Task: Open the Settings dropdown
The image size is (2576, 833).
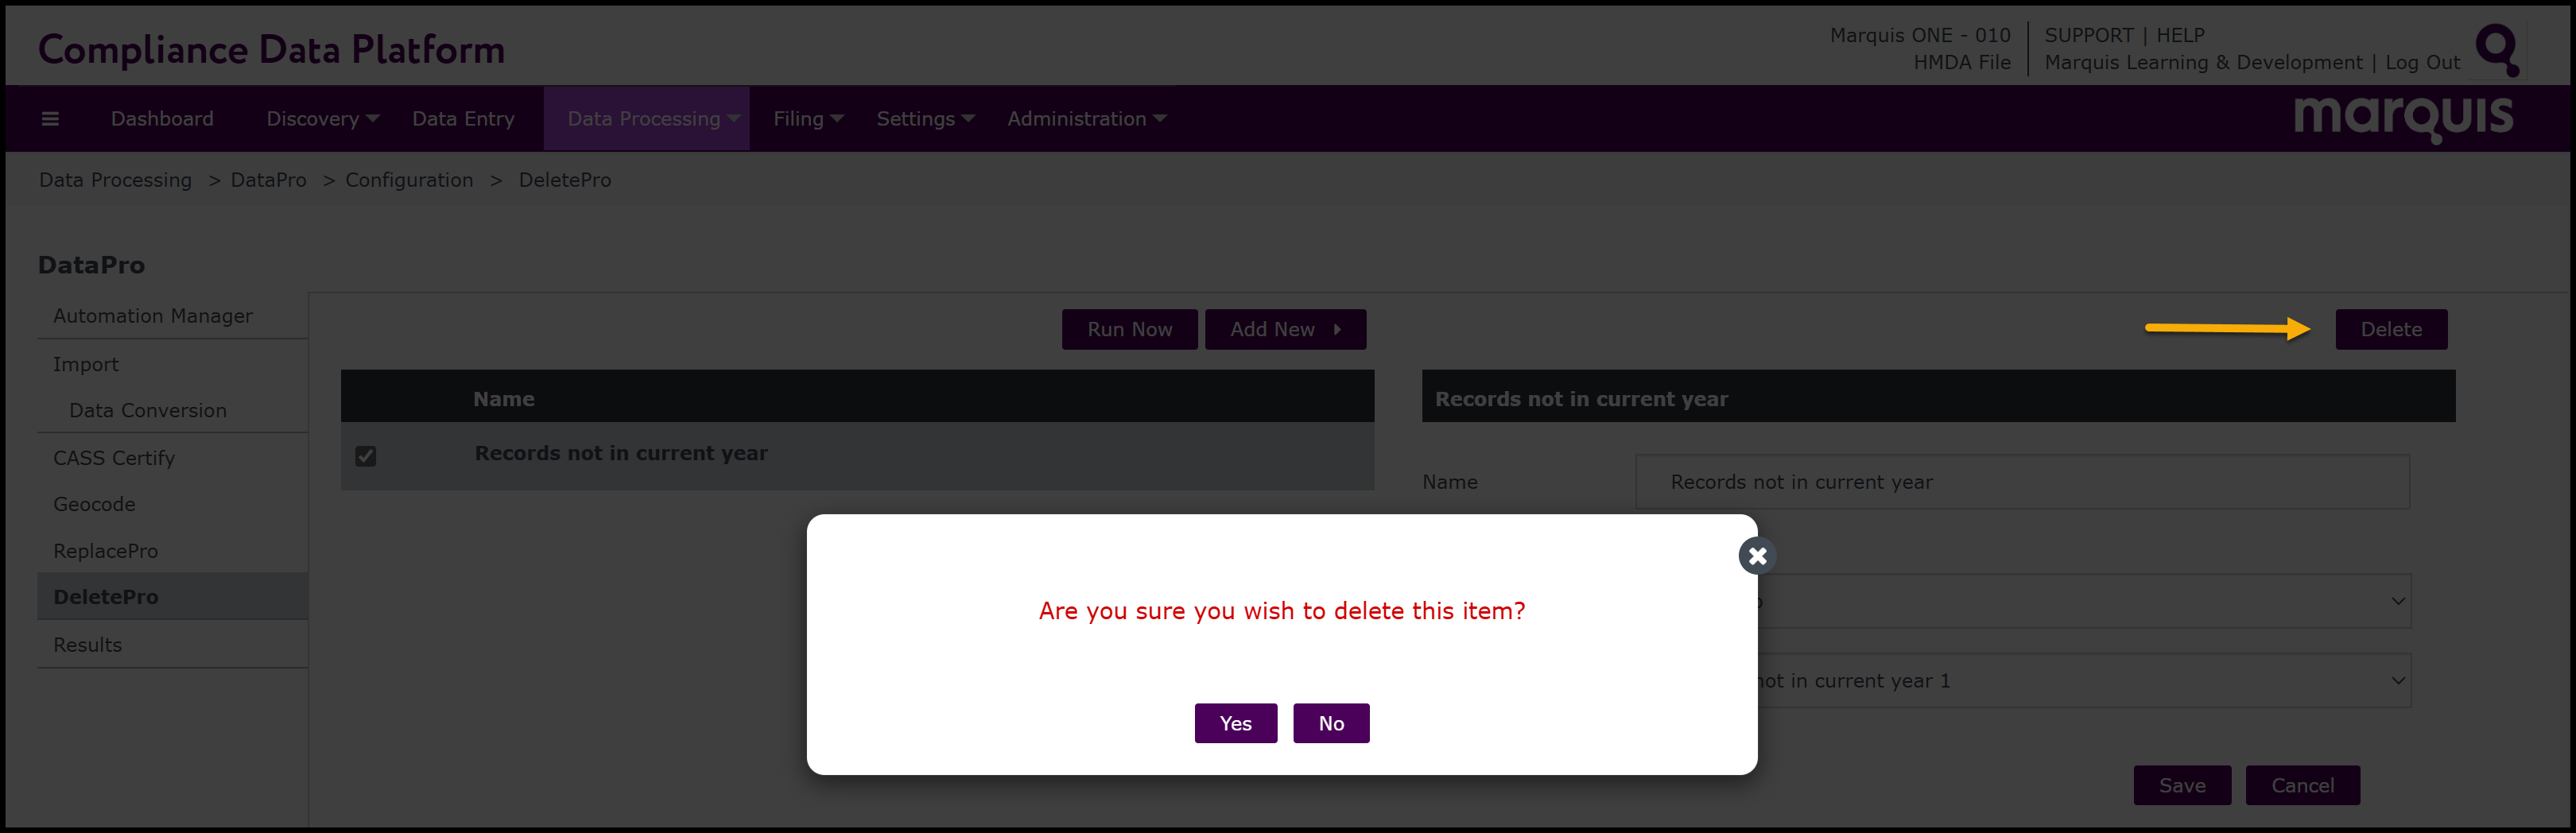Action: point(924,119)
